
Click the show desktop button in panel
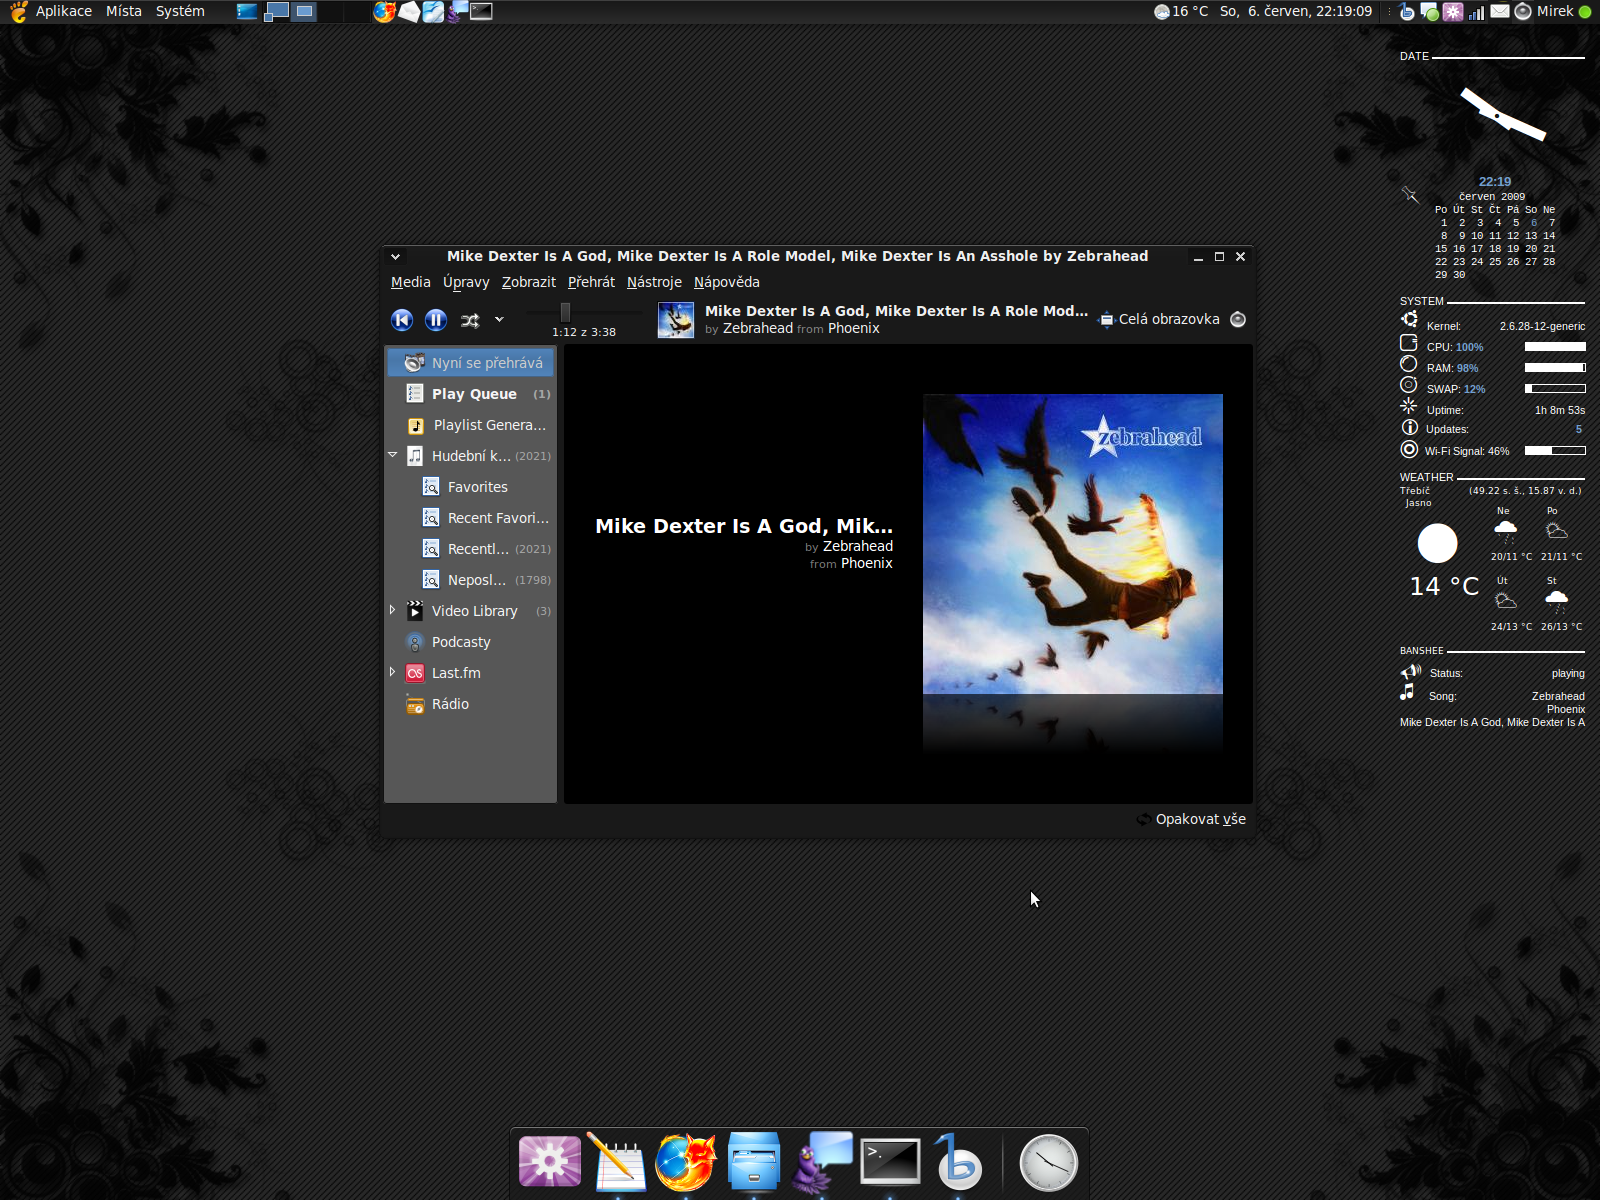click(x=247, y=12)
